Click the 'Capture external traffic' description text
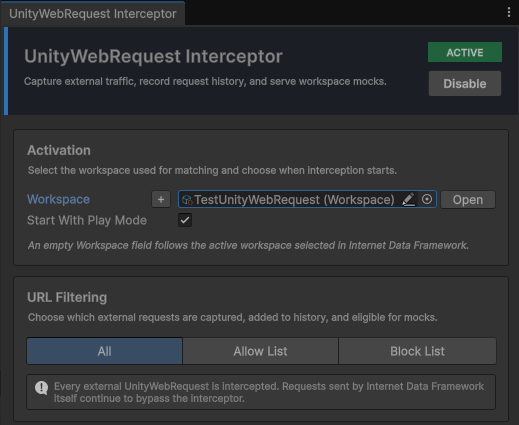Viewport: 519px width, 425px height. pyautogui.click(x=205, y=81)
